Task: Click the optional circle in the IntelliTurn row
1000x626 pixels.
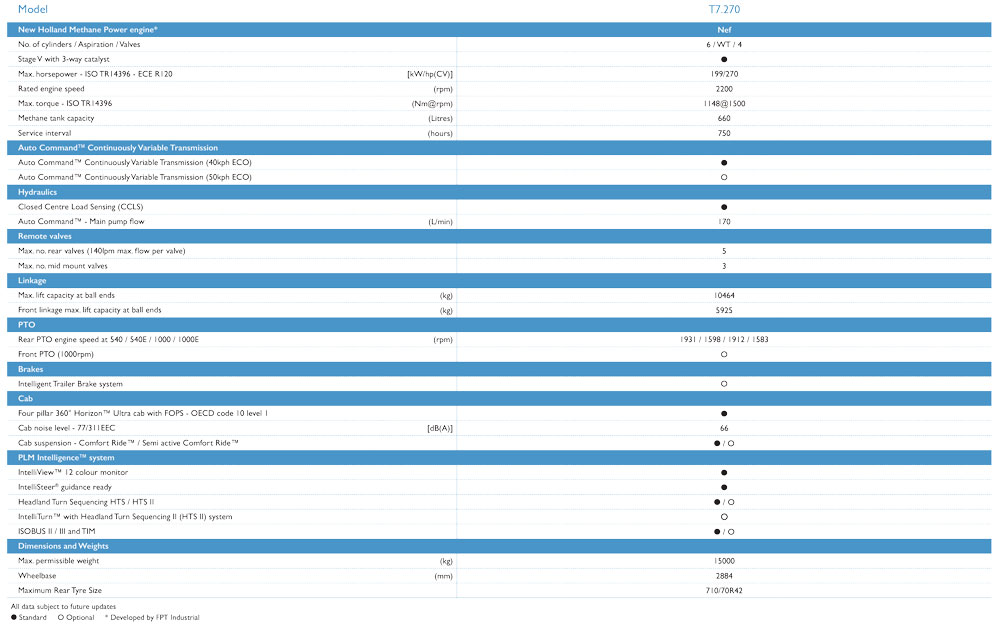Action: click(x=724, y=517)
